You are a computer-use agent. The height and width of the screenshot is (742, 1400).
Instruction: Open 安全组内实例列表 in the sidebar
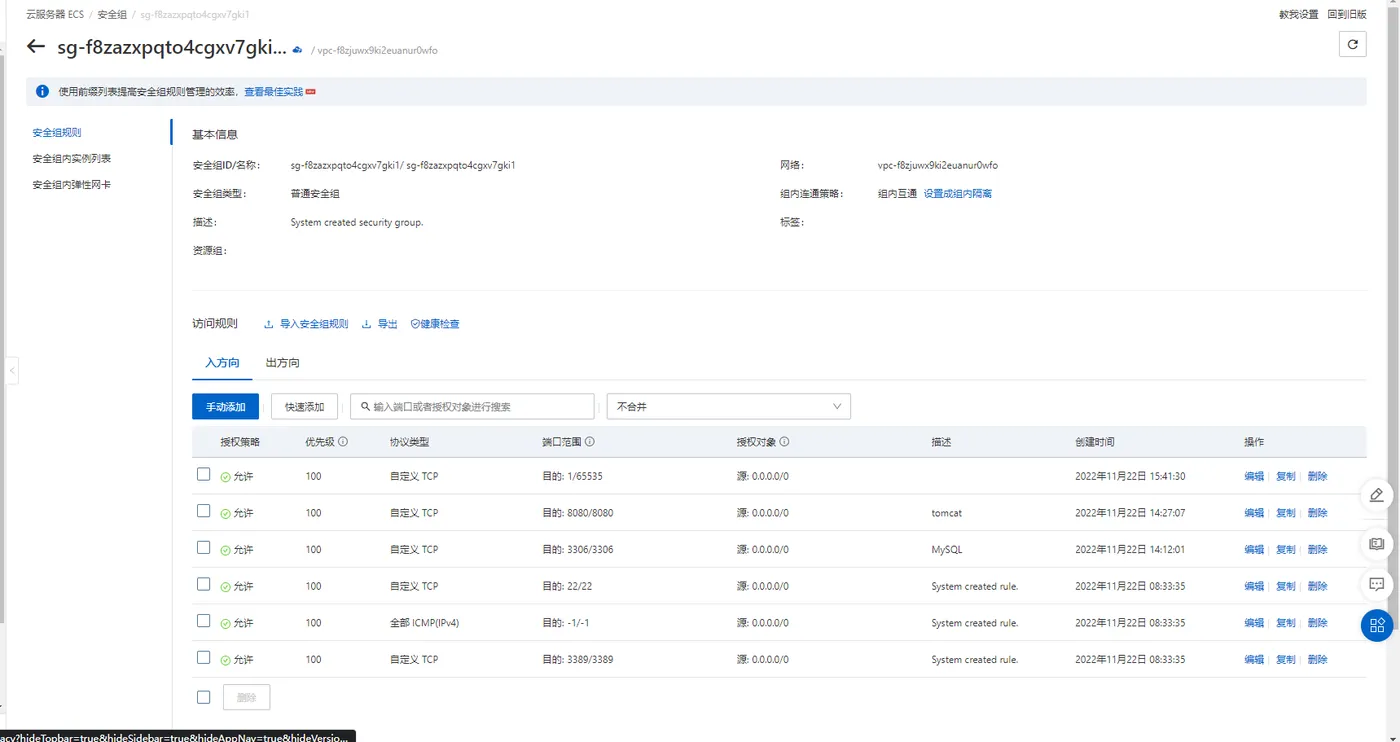coord(71,158)
